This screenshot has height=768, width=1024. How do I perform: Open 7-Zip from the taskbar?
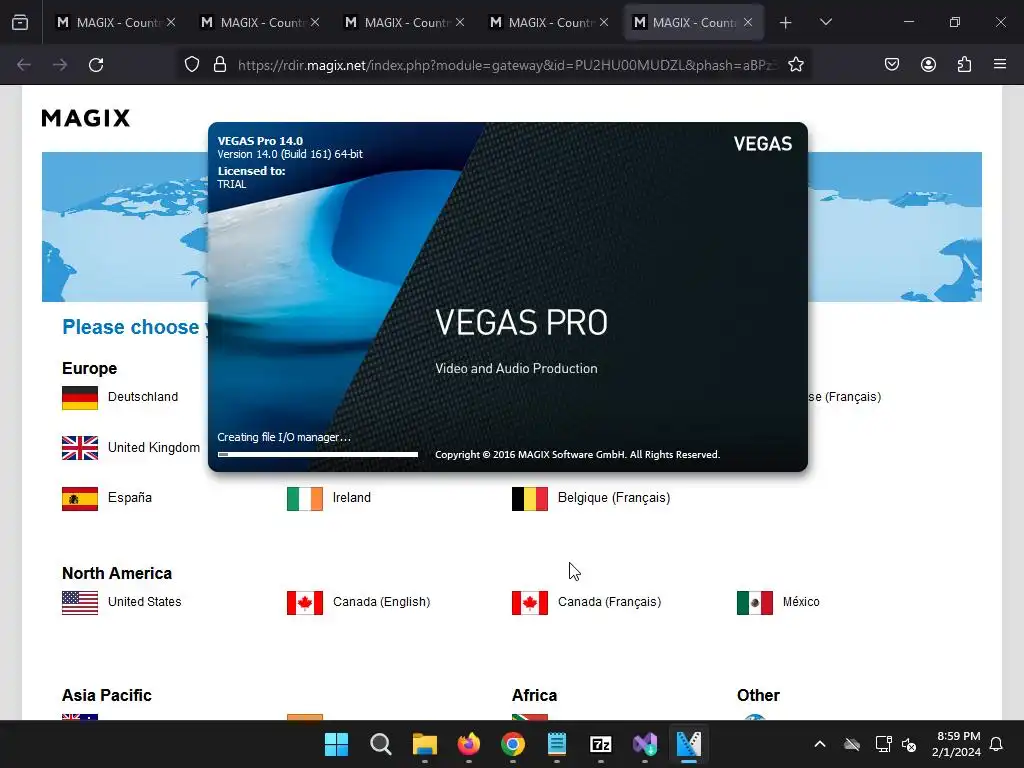coord(600,744)
